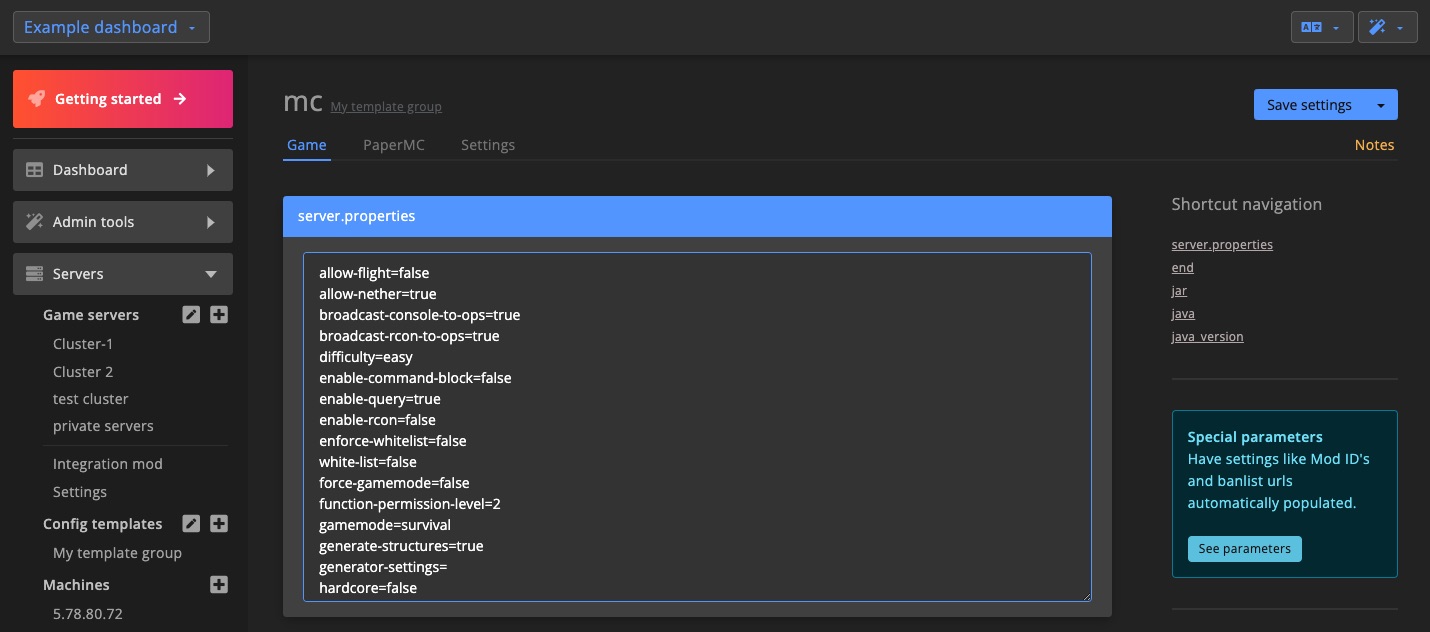Open the server.properties shortcut link
The width and height of the screenshot is (1430, 632).
1222,244
